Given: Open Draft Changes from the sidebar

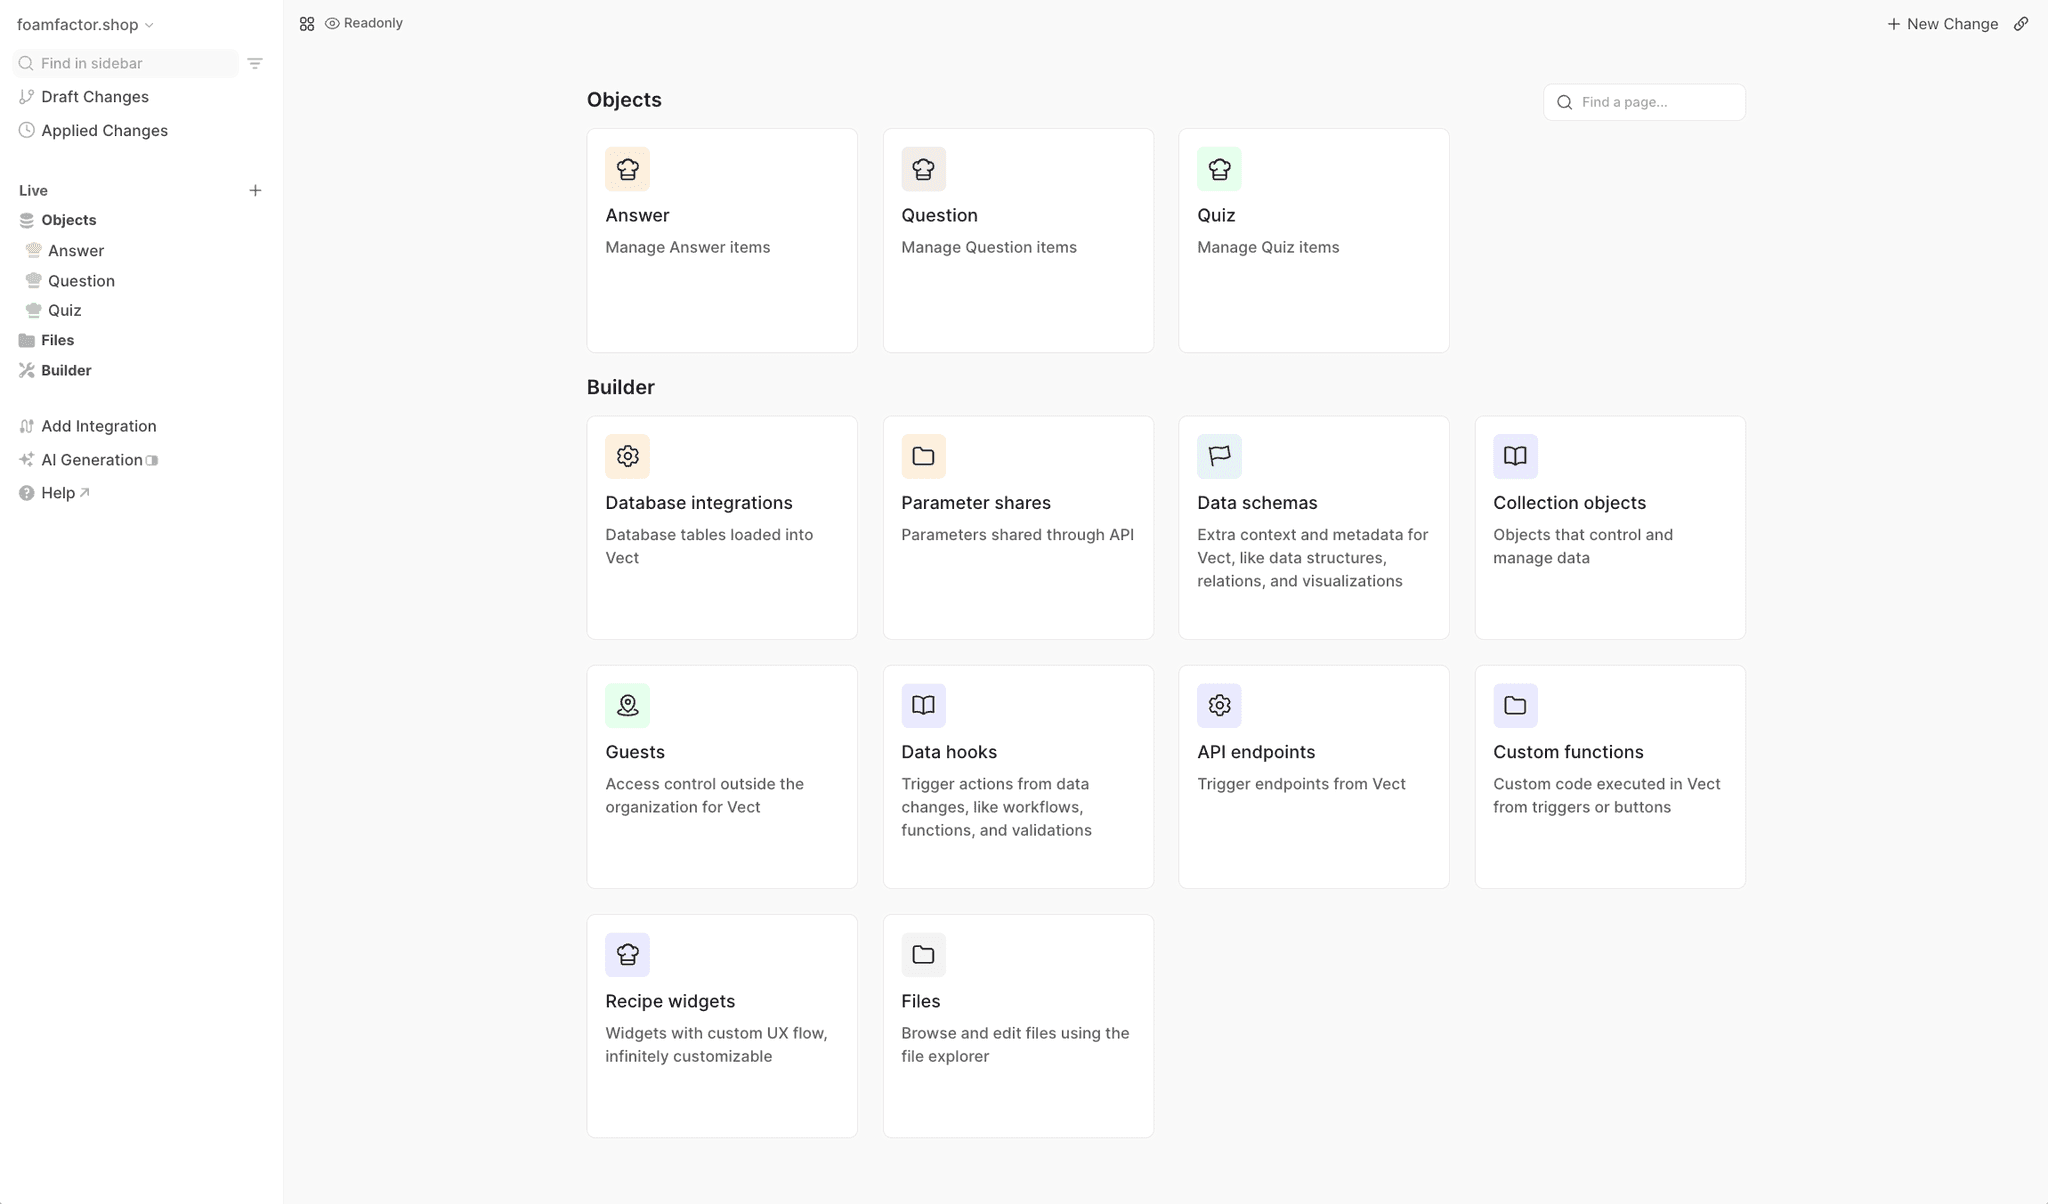Looking at the screenshot, I should pyautogui.click(x=95, y=96).
